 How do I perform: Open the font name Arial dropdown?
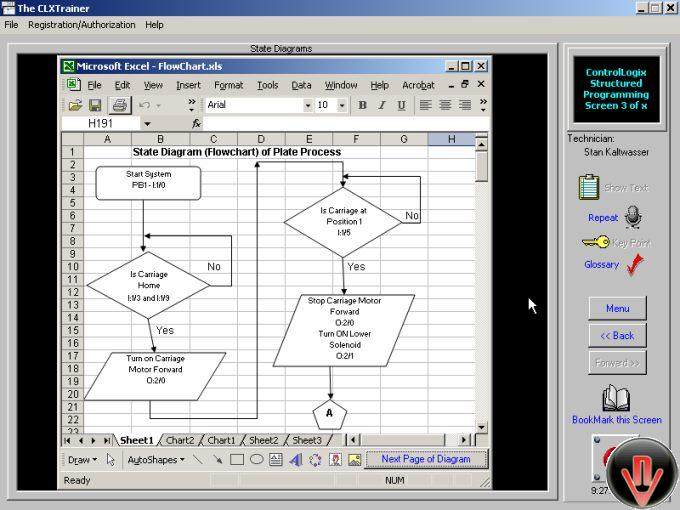[x=307, y=105]
